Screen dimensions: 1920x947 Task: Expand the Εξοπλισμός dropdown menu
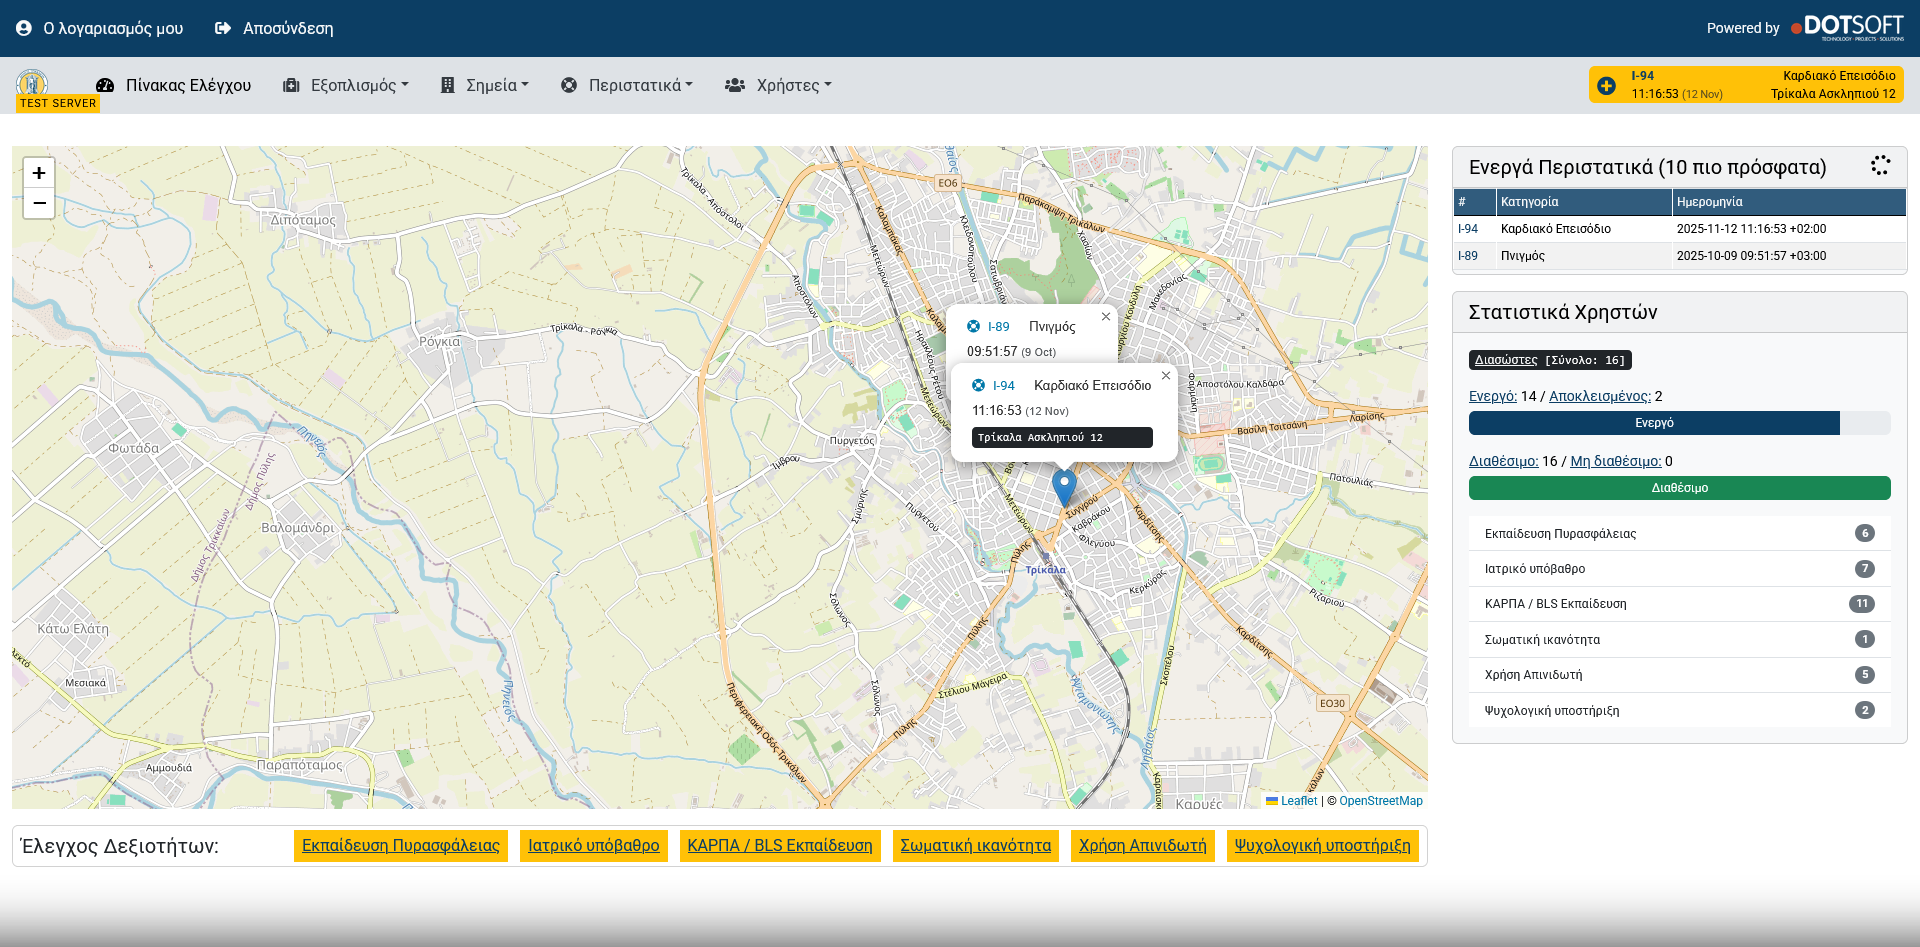click(346, 86)
